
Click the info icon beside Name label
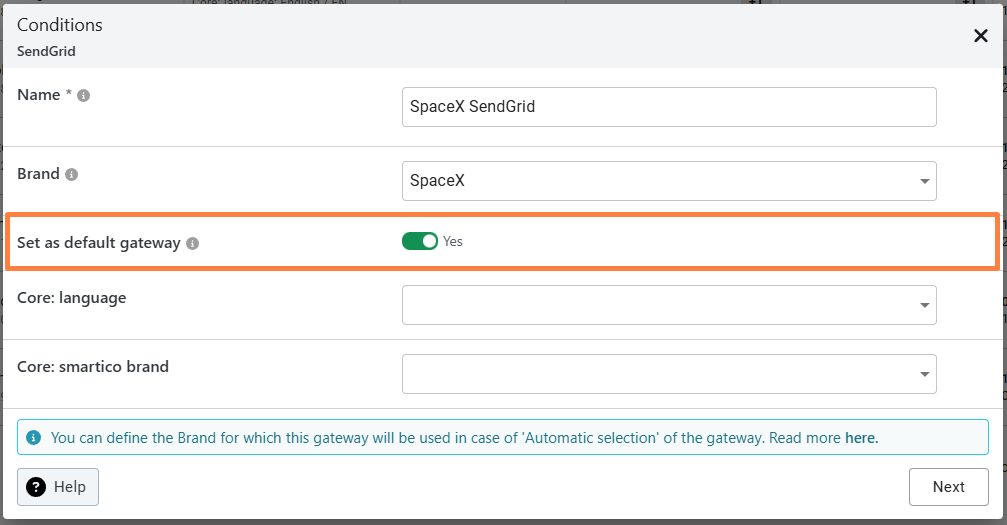pyautogui.click(x=84, y=96)
